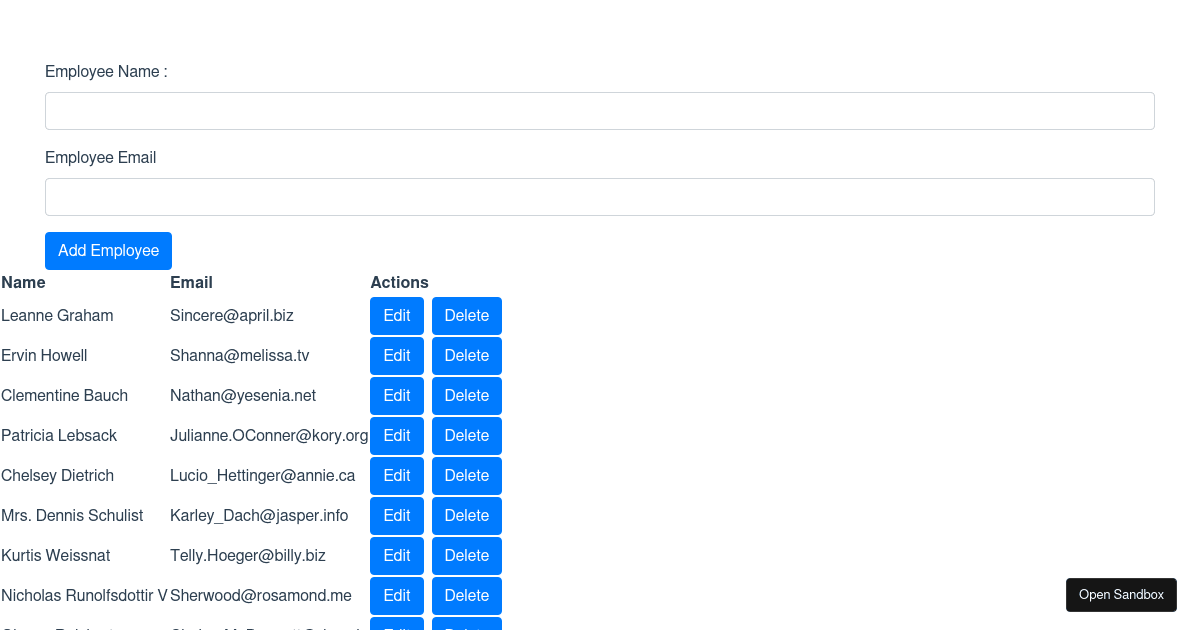Screen dimensions: 1200x630
Task: Click Edit for Clementine Bauch
Action: [x=397, y=395]
